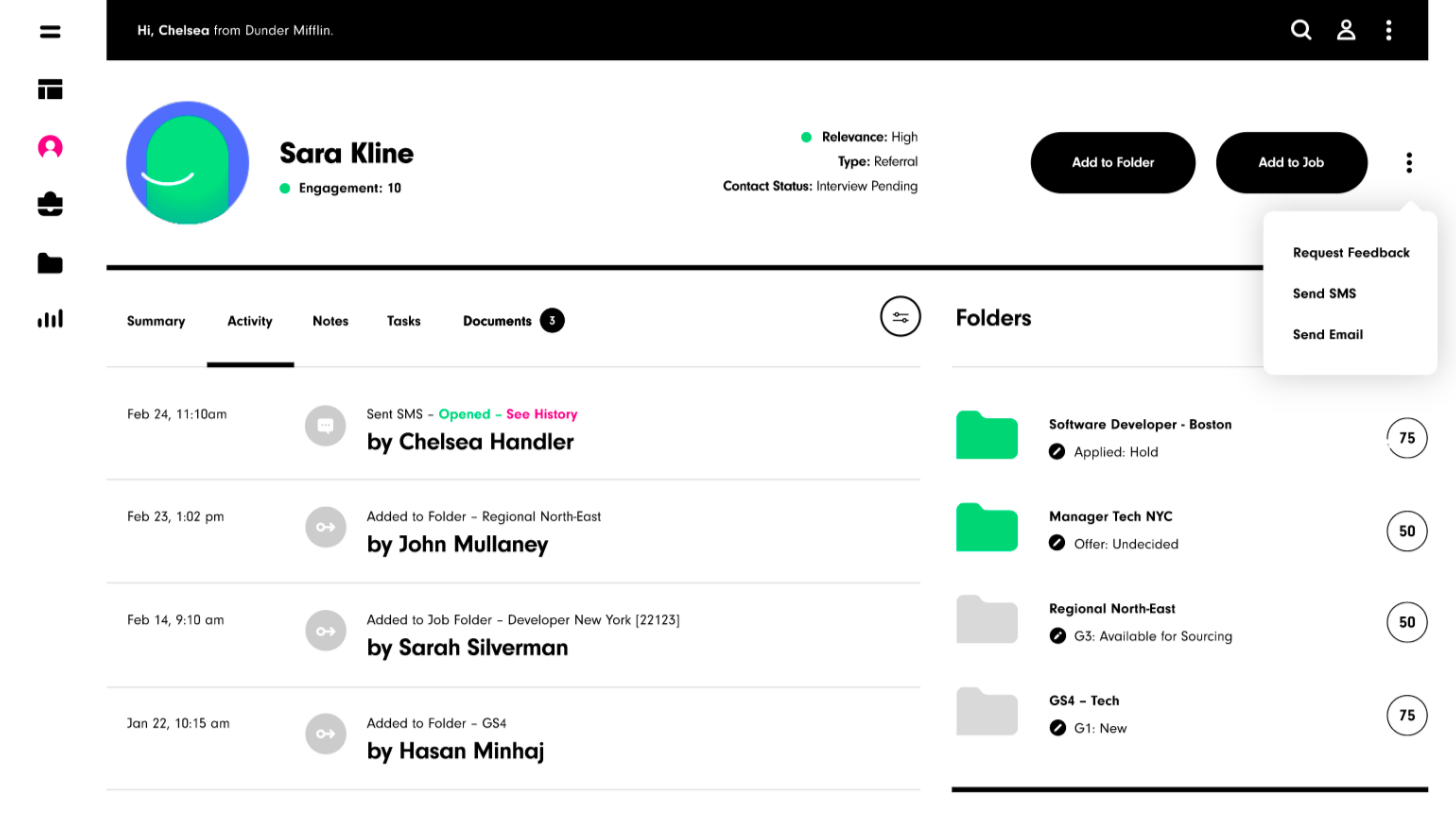Click the Add to Folder button

point(1113,162)
